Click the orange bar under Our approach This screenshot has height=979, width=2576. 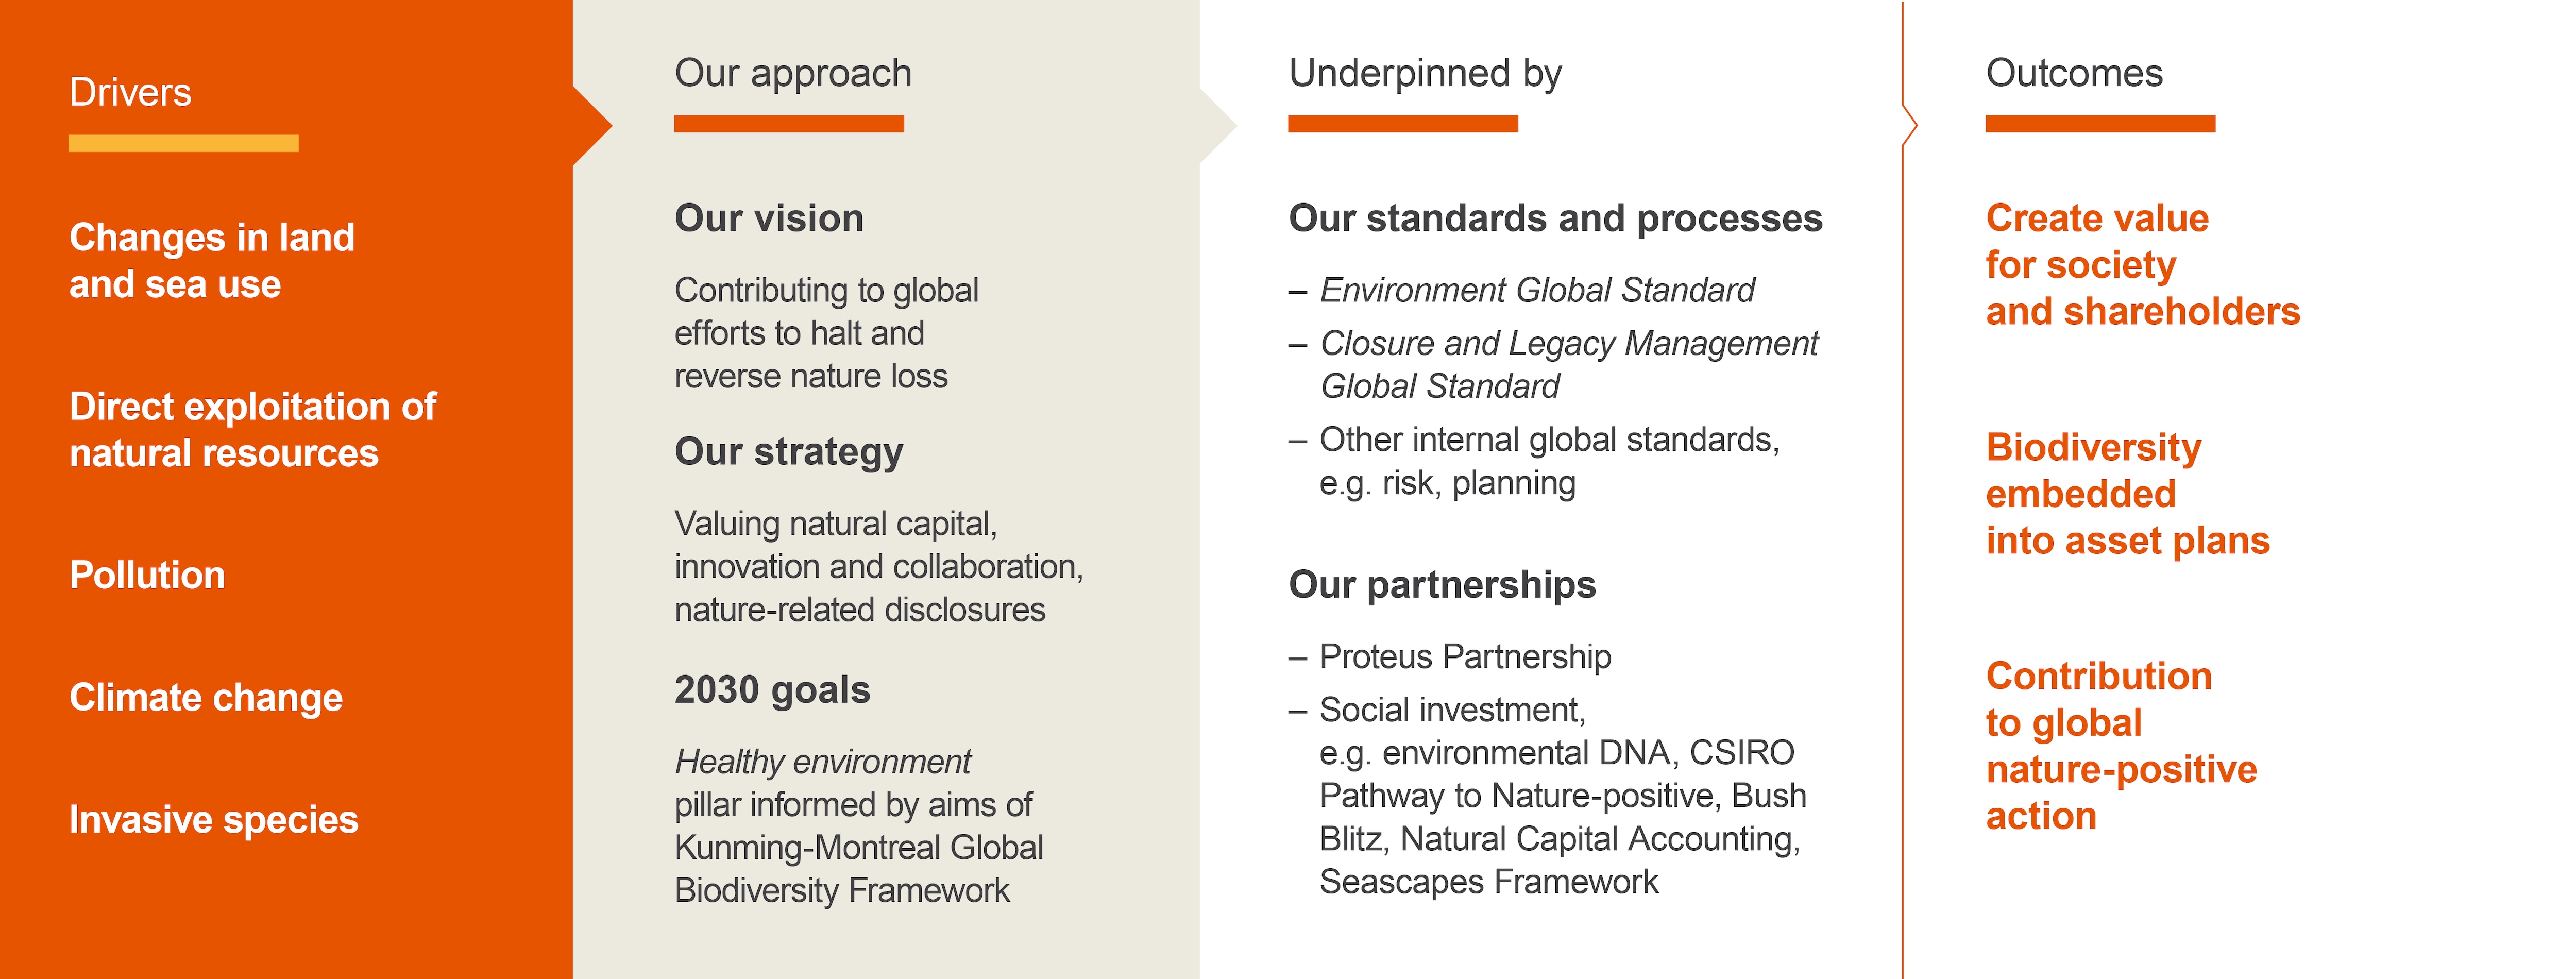pos(788,124)
